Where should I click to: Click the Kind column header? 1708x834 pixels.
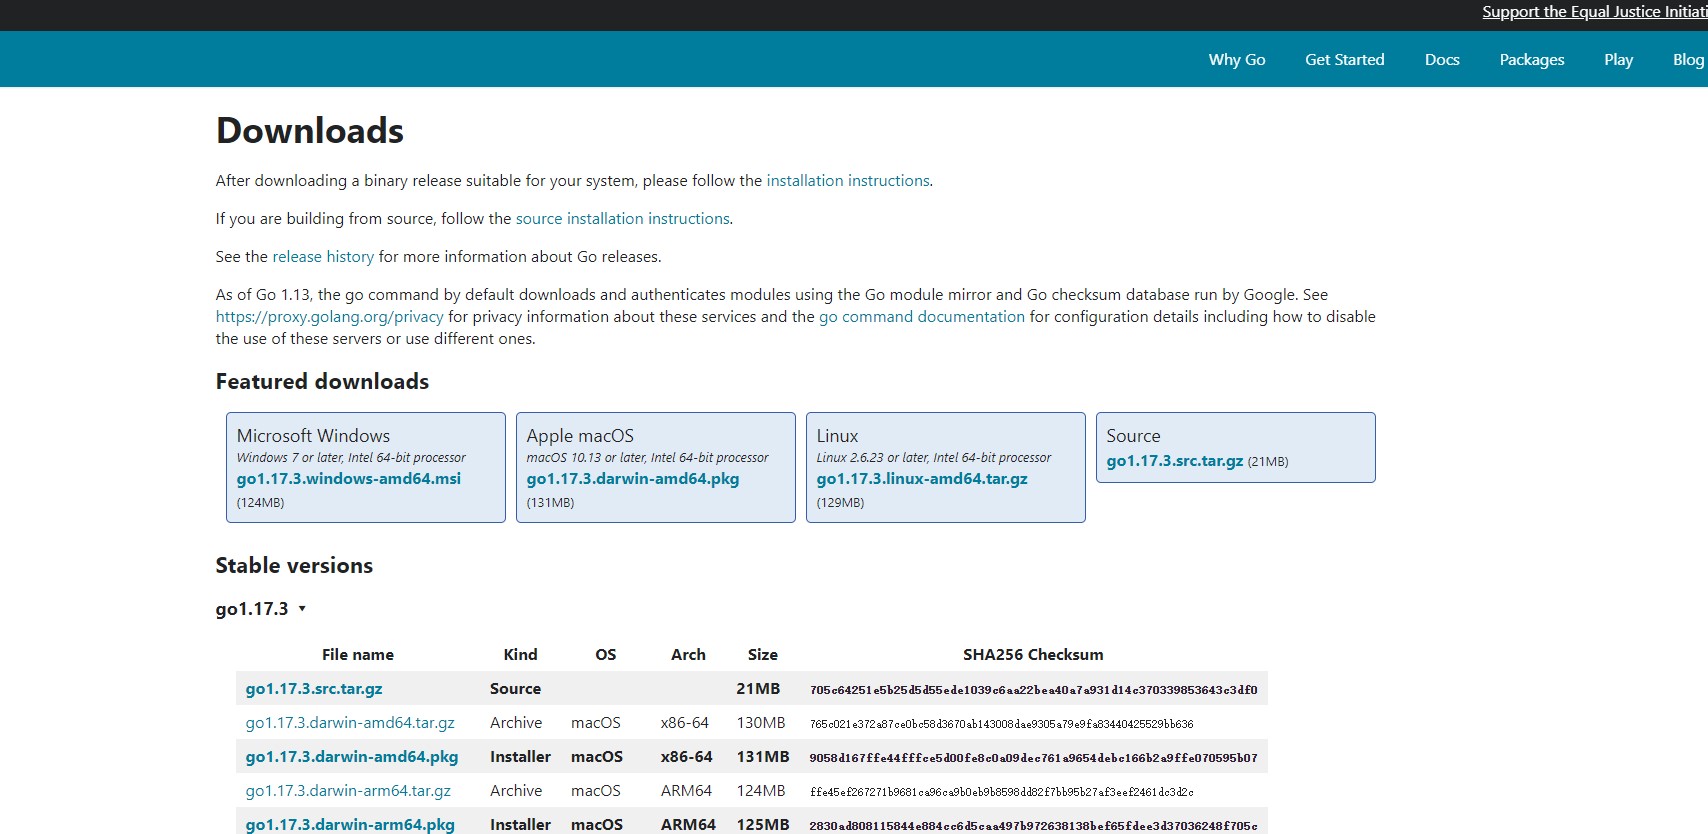[x=520, y=655]
